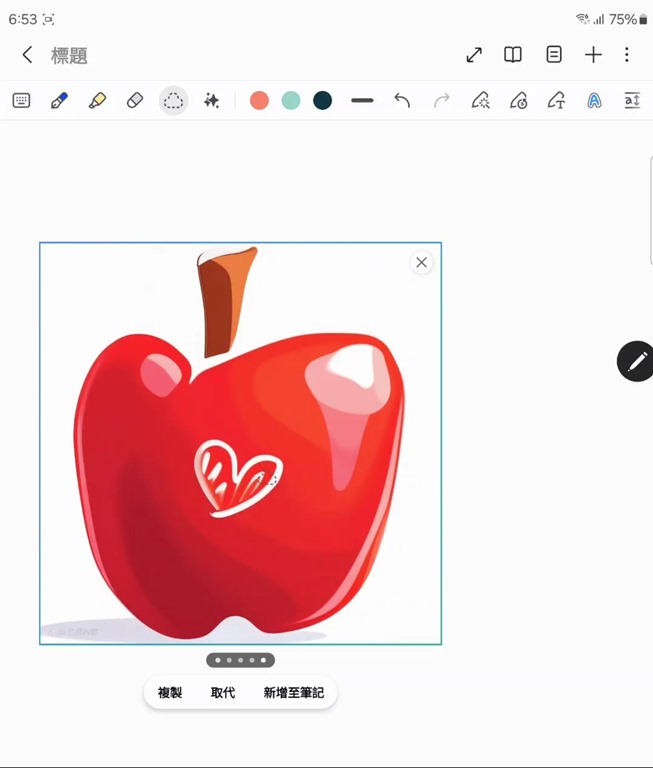
Task: Tap the battery 75% status indicator
Action: pyautogui.click(x=628, y=19)
